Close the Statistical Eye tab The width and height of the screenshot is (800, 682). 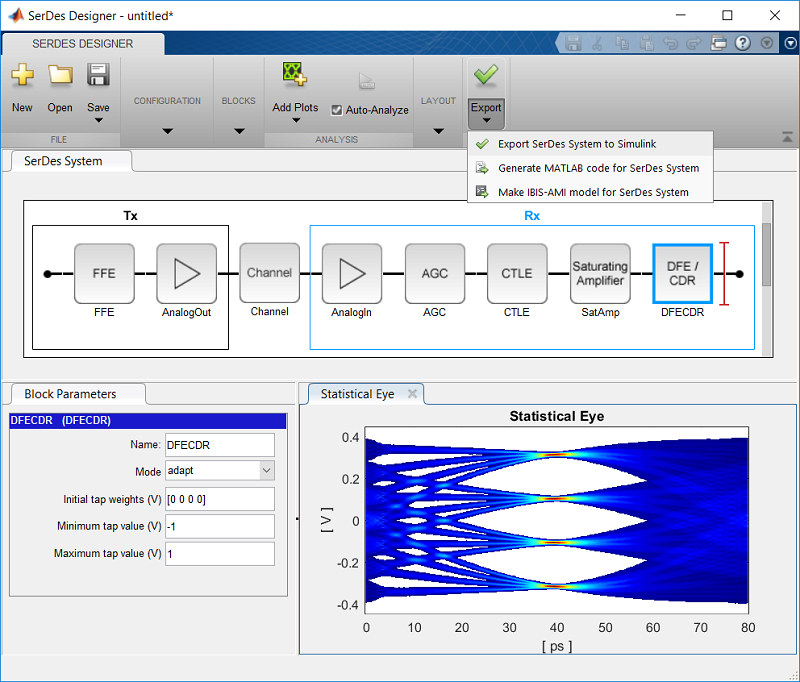[412, 393]
